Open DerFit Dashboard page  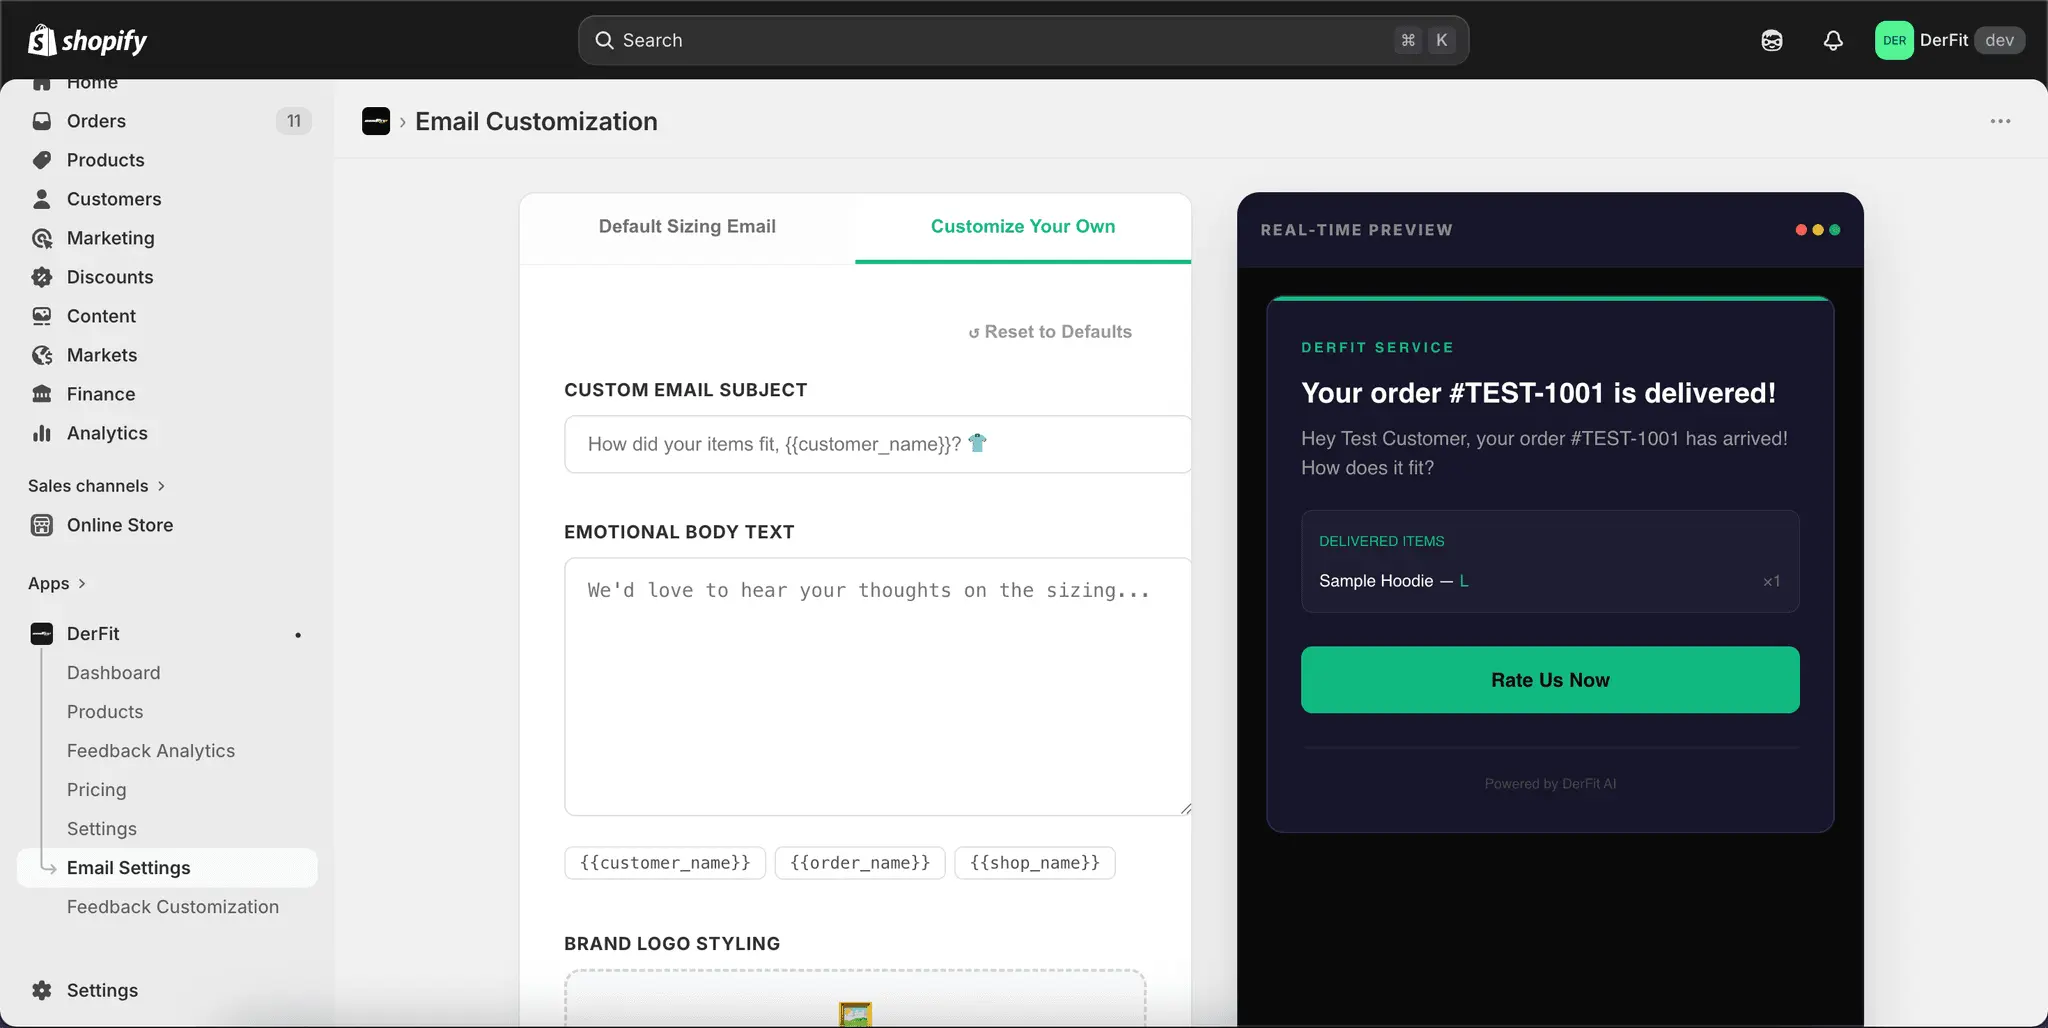point(113,673)
